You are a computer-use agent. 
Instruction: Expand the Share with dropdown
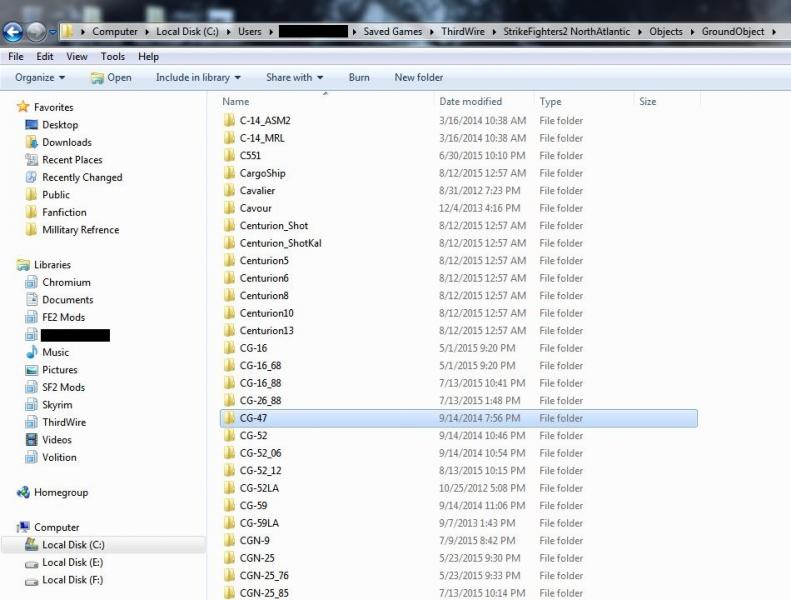(x=295, y=78)
